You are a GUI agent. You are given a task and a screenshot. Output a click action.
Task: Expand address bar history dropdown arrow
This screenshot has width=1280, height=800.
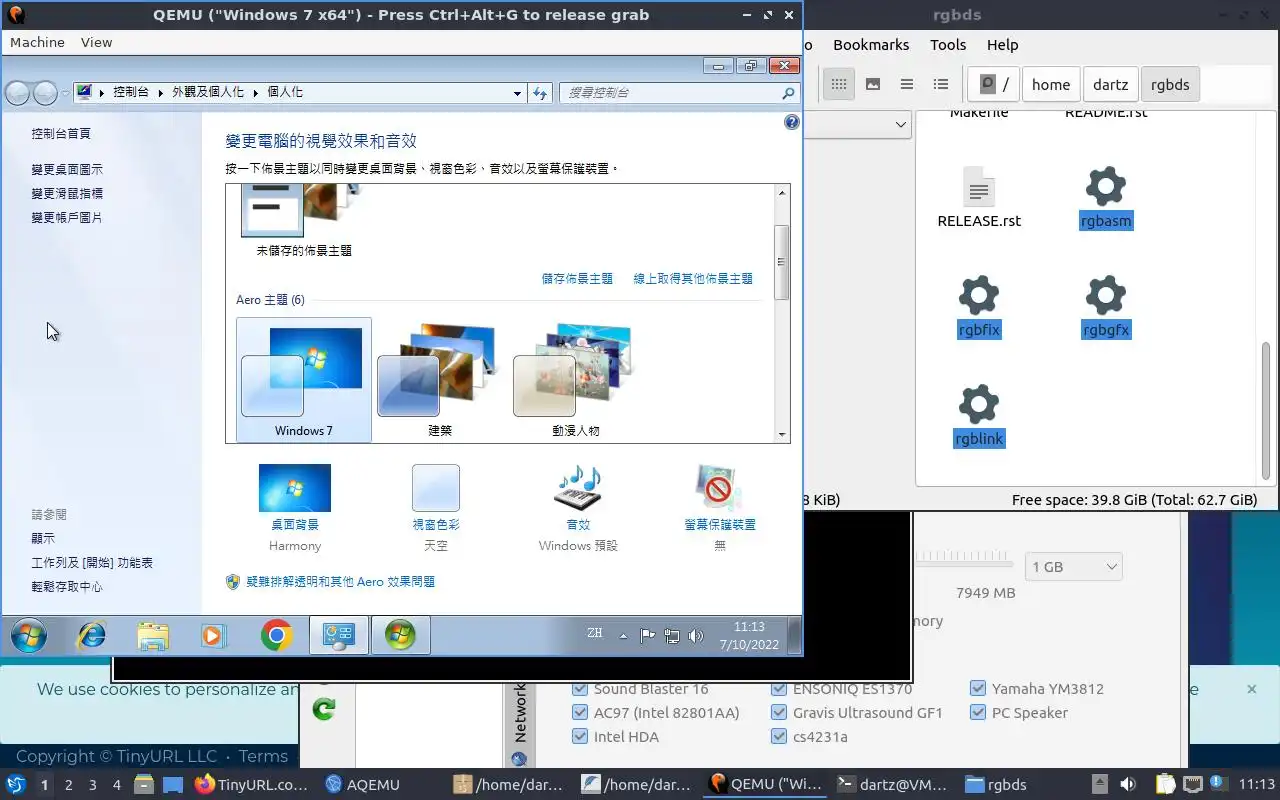tap(517, 93)
